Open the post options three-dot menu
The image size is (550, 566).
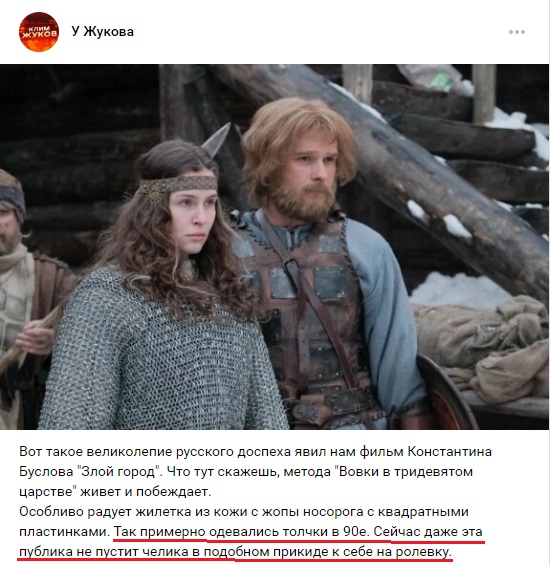[517, 32]
